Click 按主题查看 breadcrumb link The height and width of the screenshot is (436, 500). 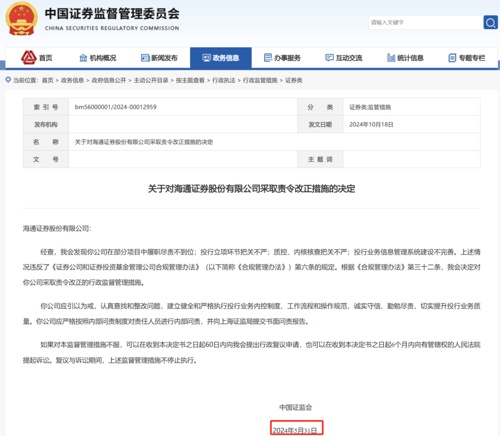point(190,80)
